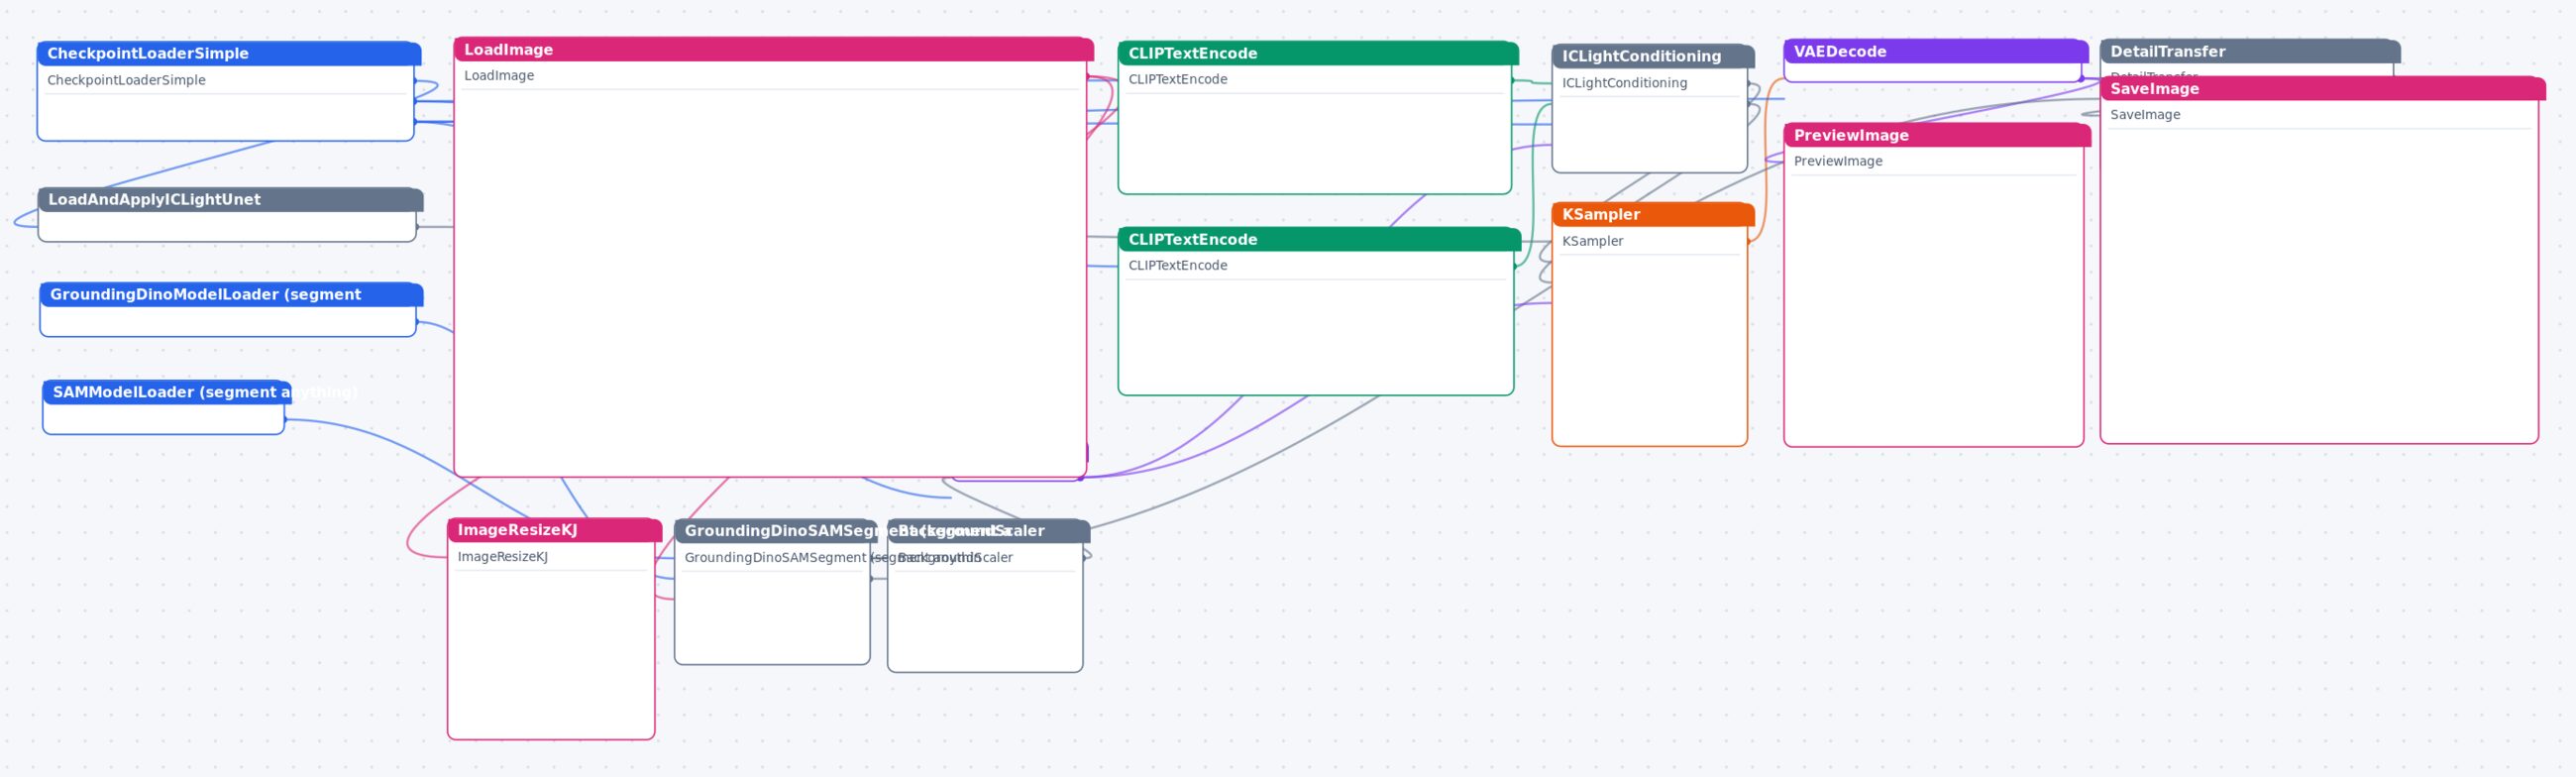2576x777 pixels.
Task: Click 'CheckpointLoaderSimple' label inside the node body
Action: point(126,80)
